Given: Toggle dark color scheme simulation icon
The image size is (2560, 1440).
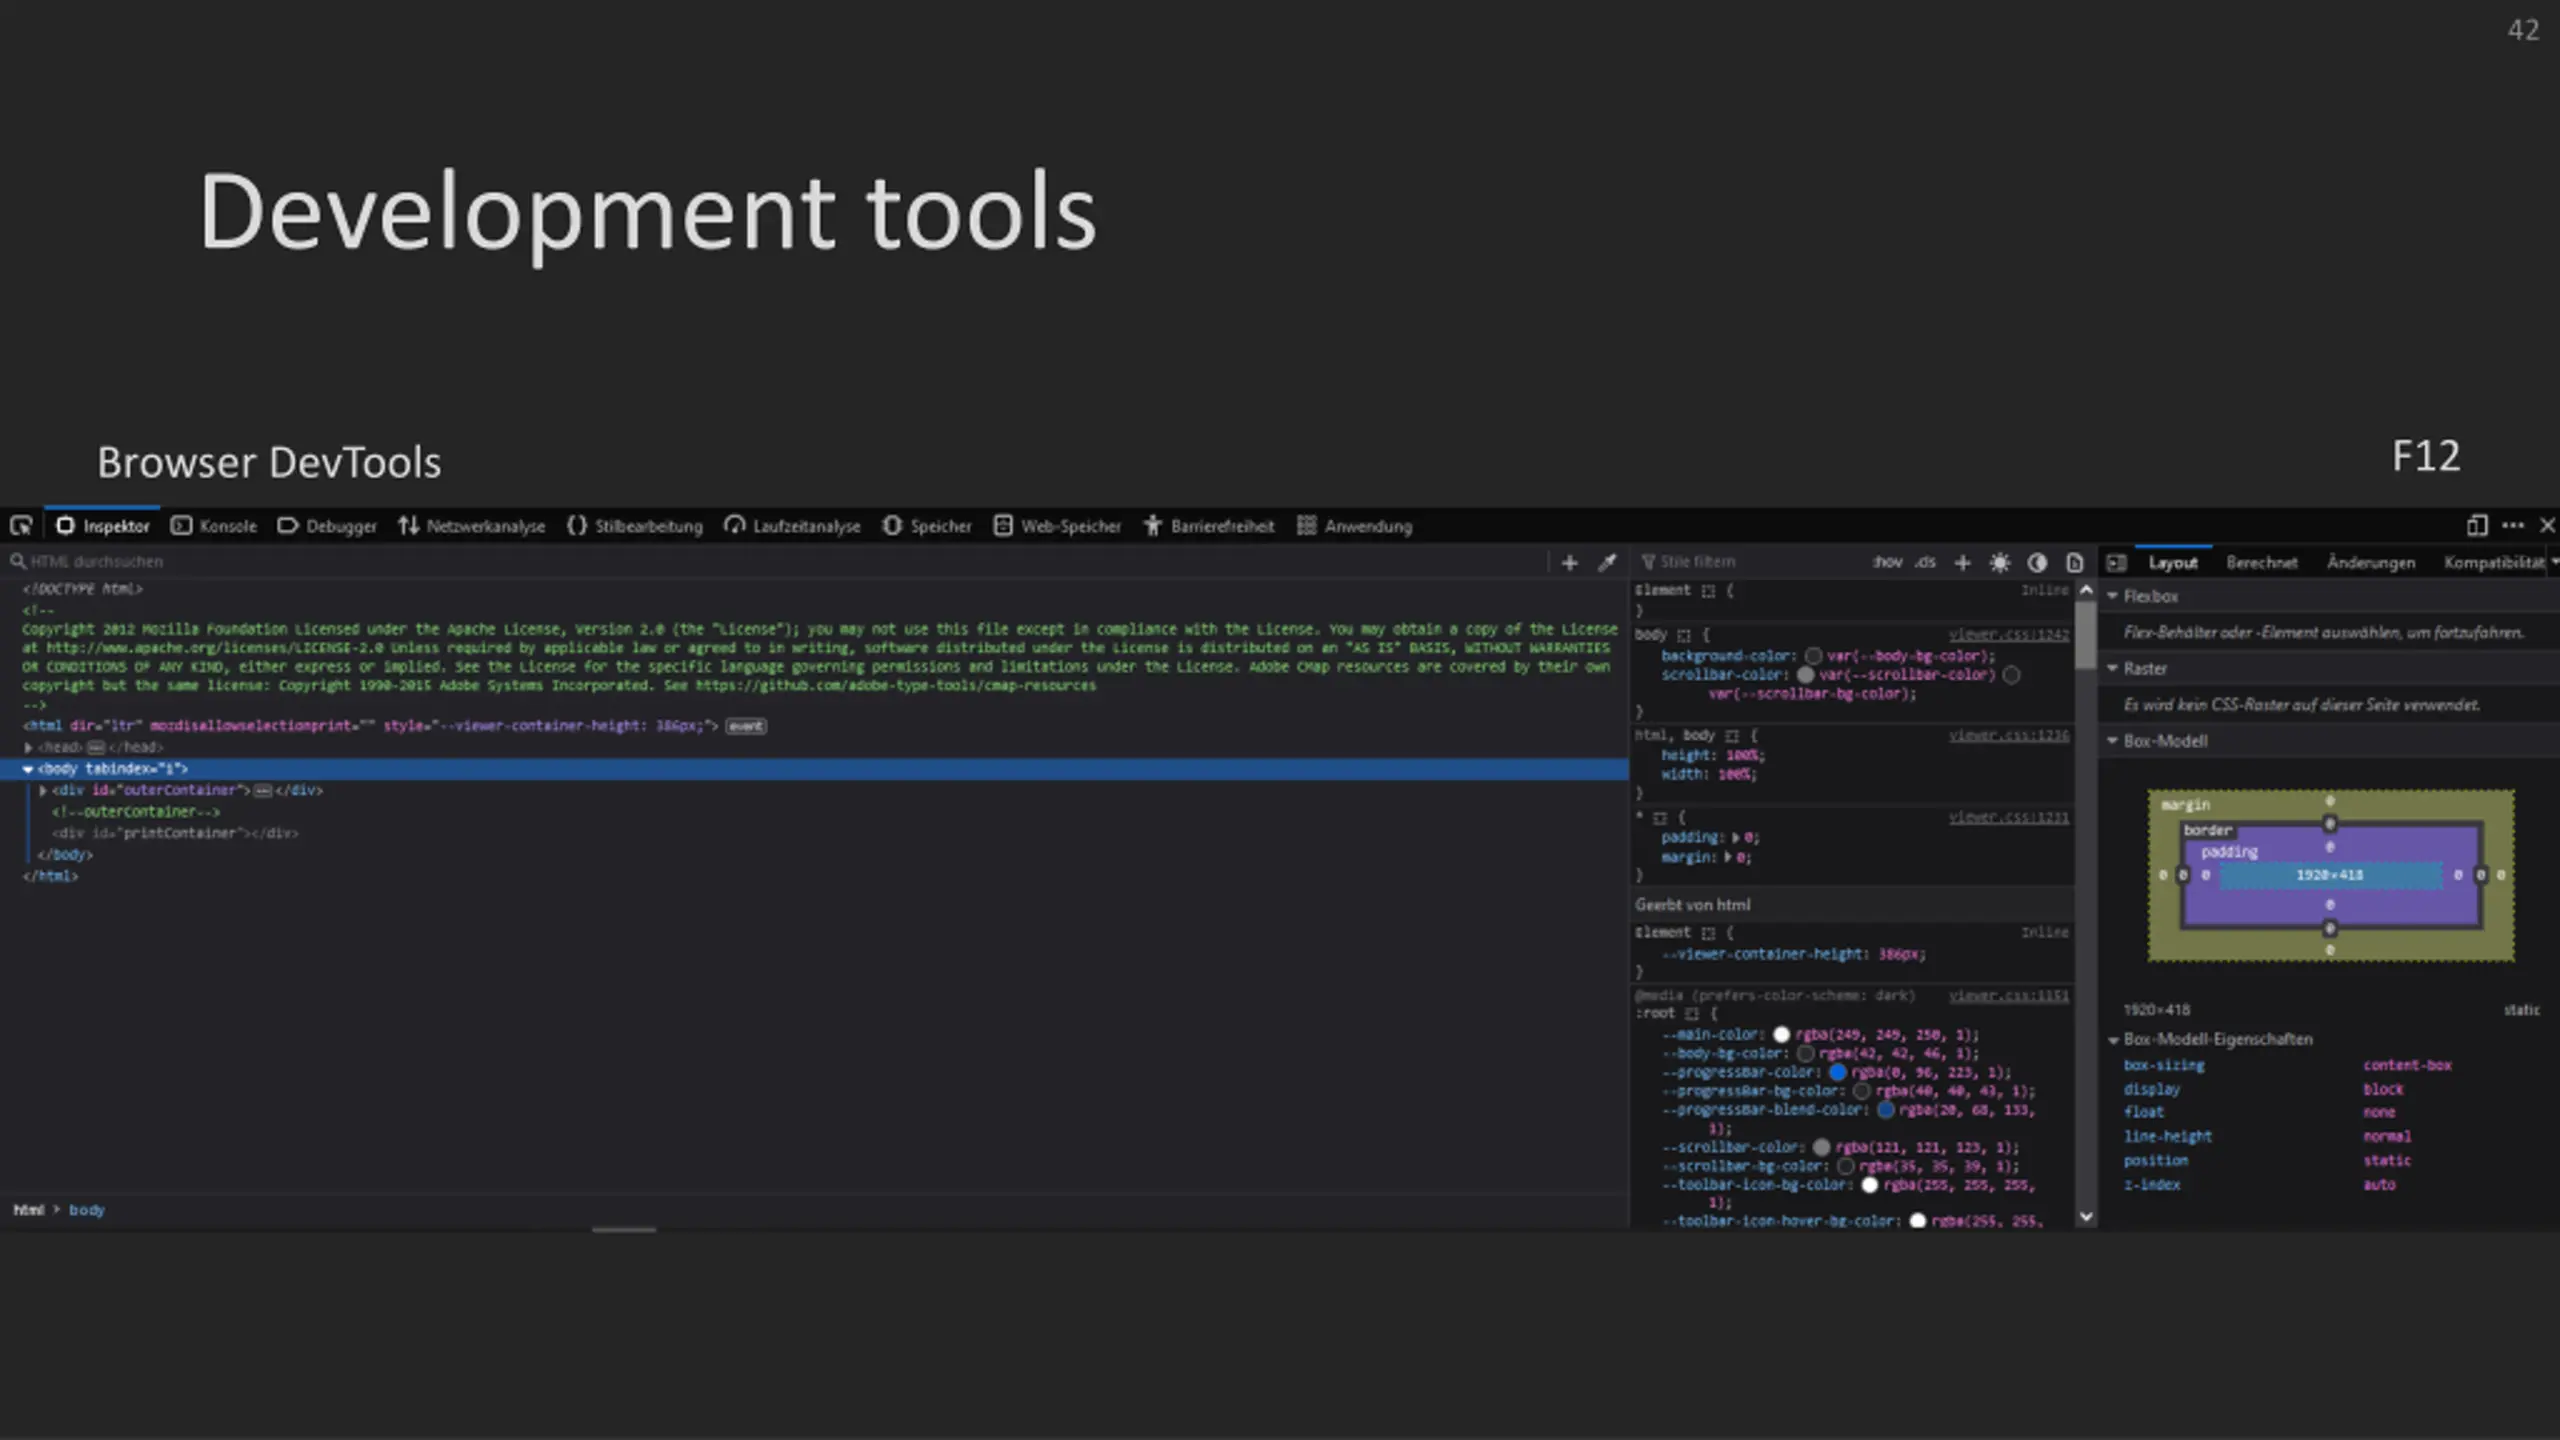Looking at the screenshot, I should tap(2037, 562).
